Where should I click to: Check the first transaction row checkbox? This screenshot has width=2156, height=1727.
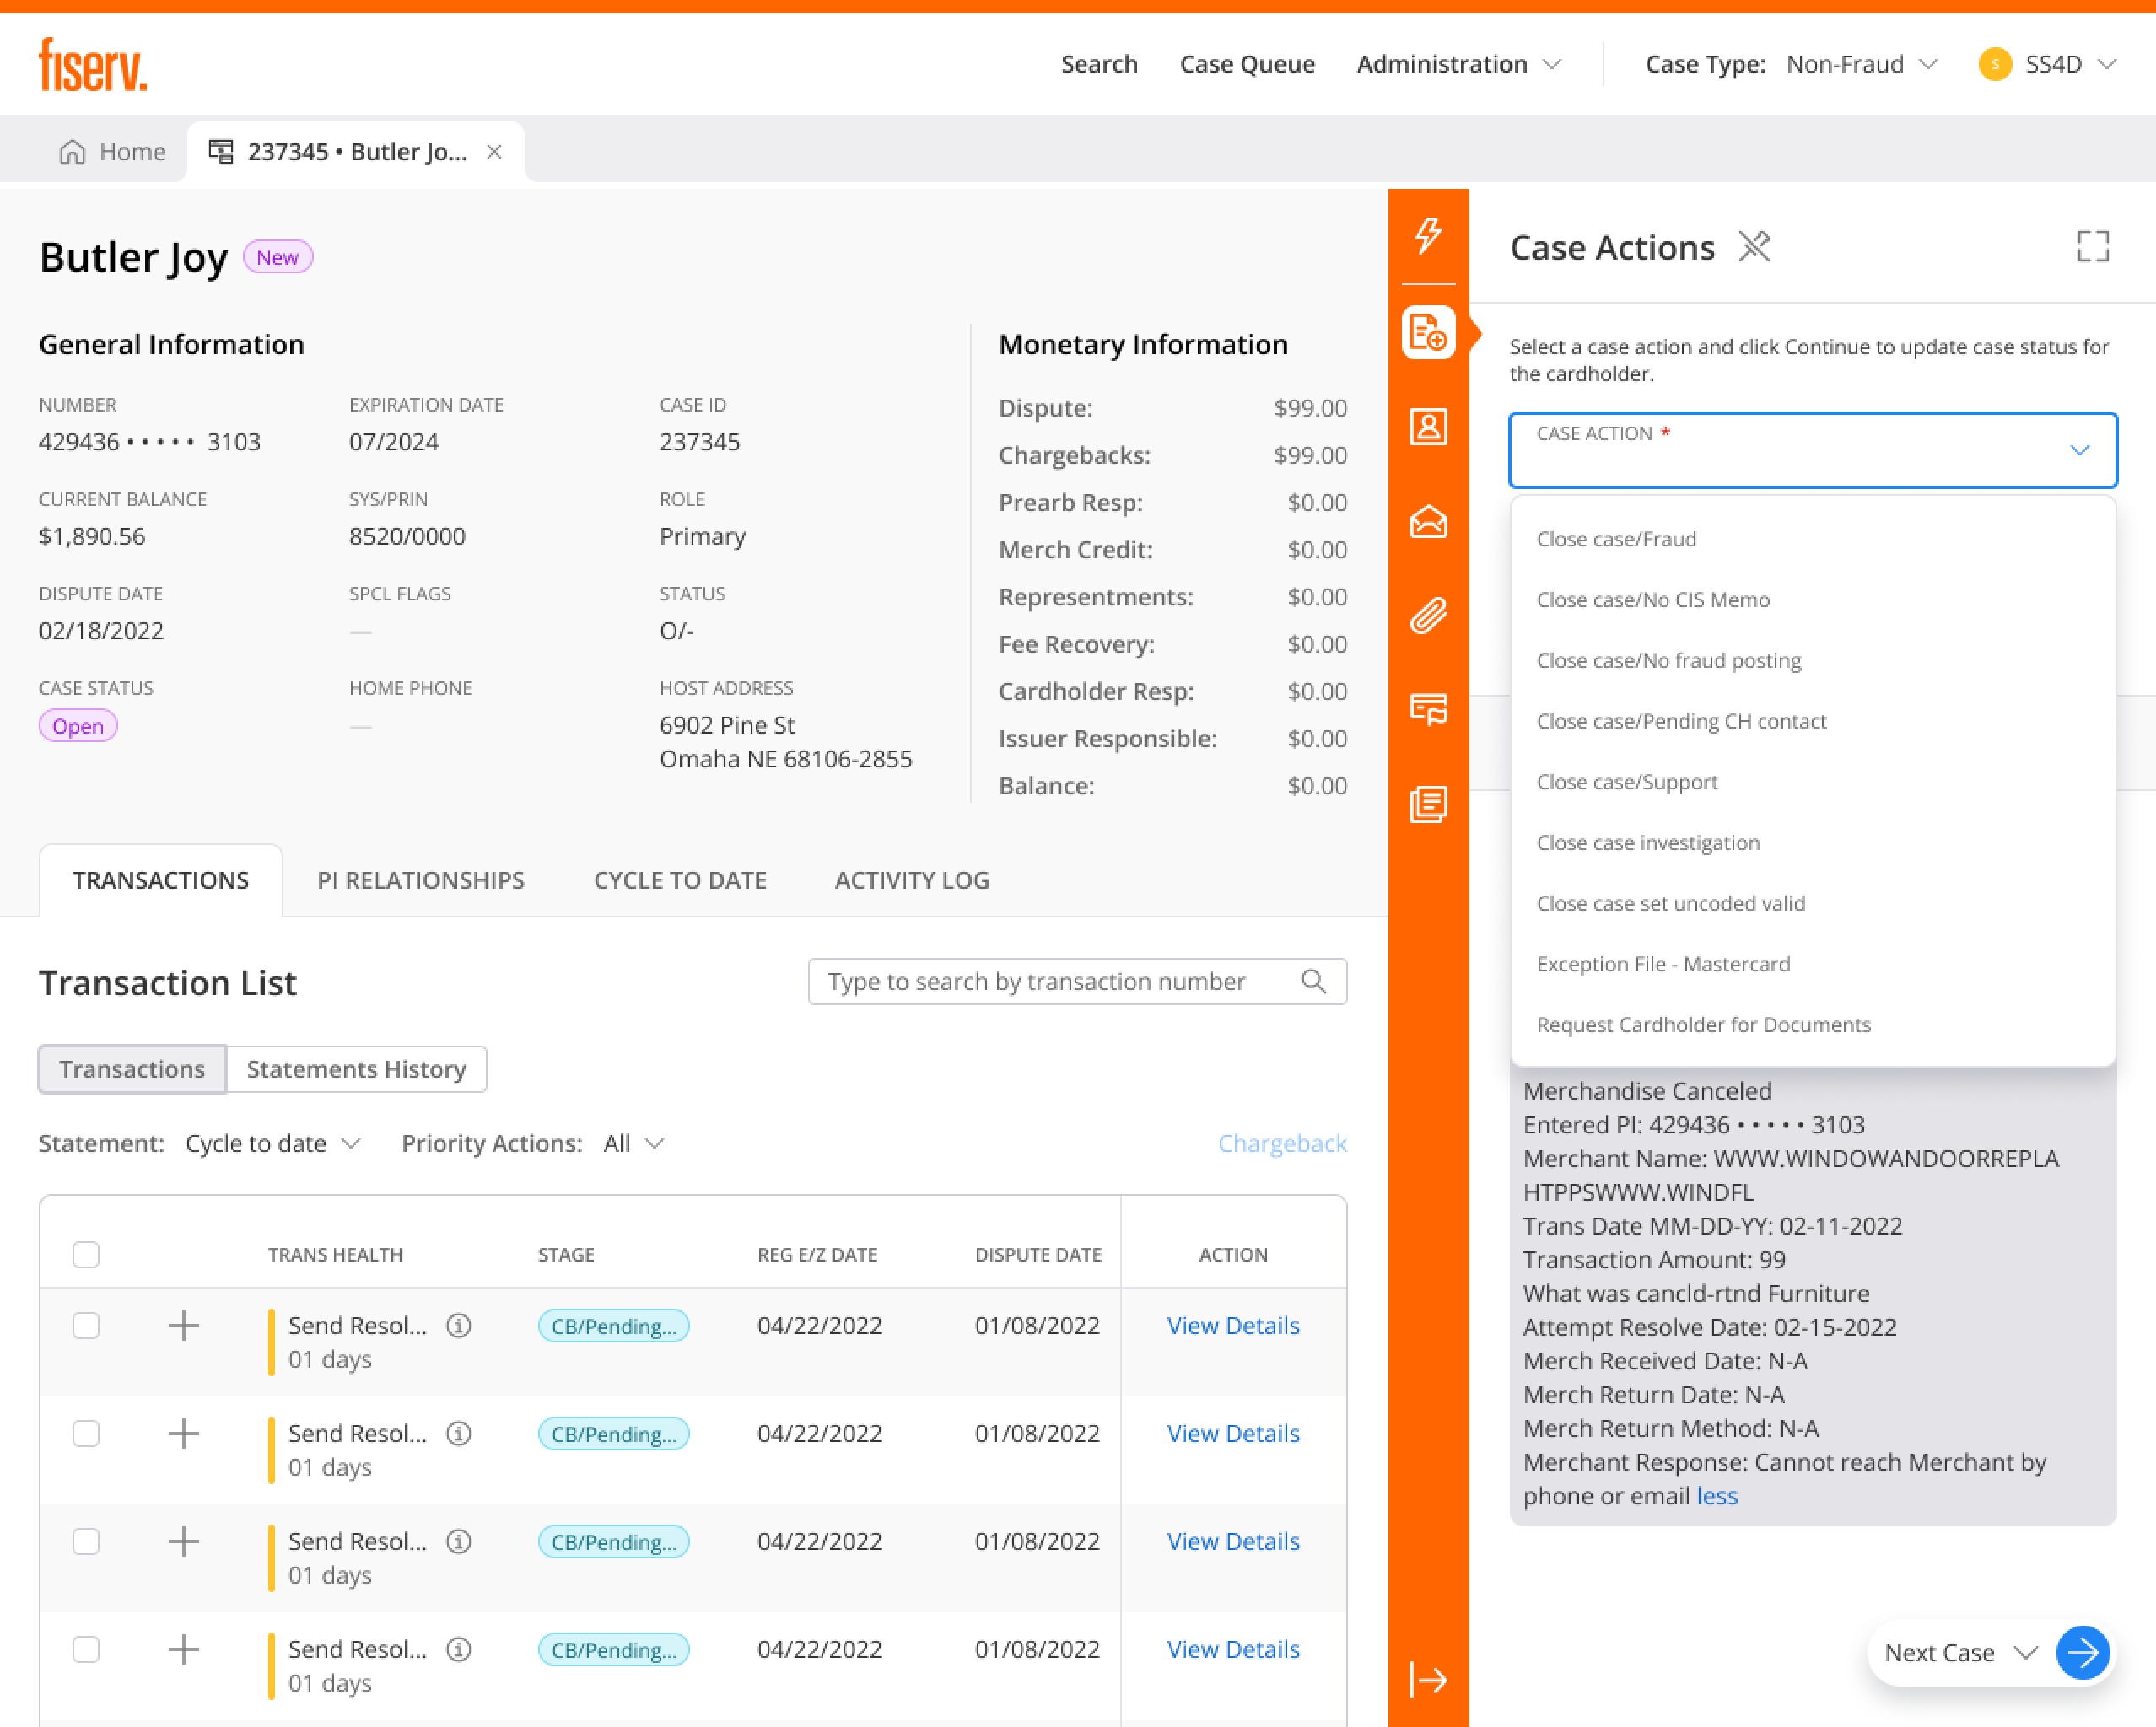point(86,1325)
